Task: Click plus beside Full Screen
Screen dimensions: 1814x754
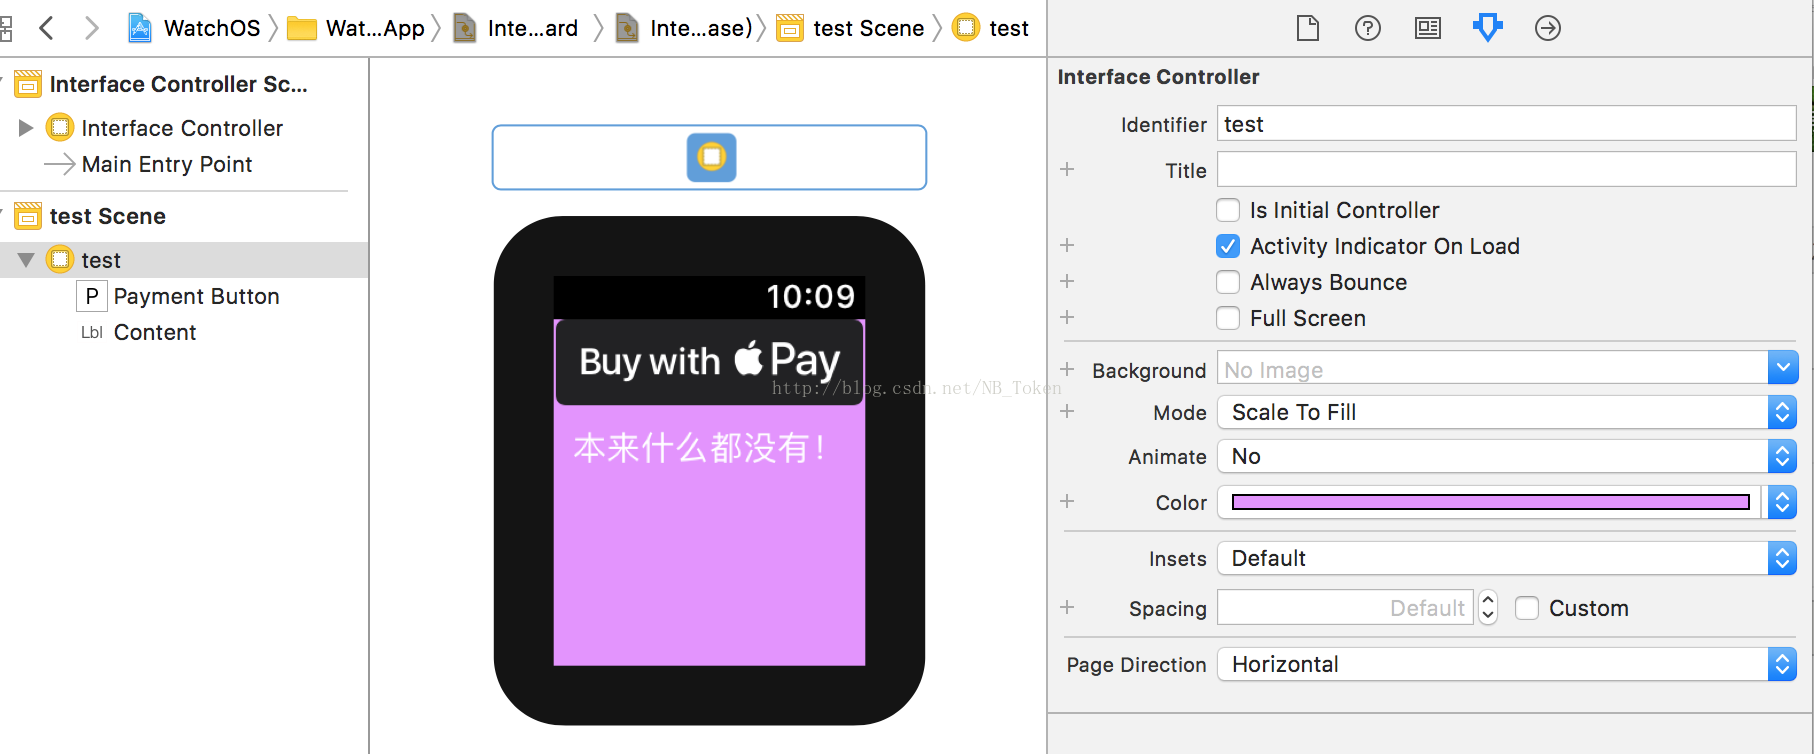Action: (1067, 317)
